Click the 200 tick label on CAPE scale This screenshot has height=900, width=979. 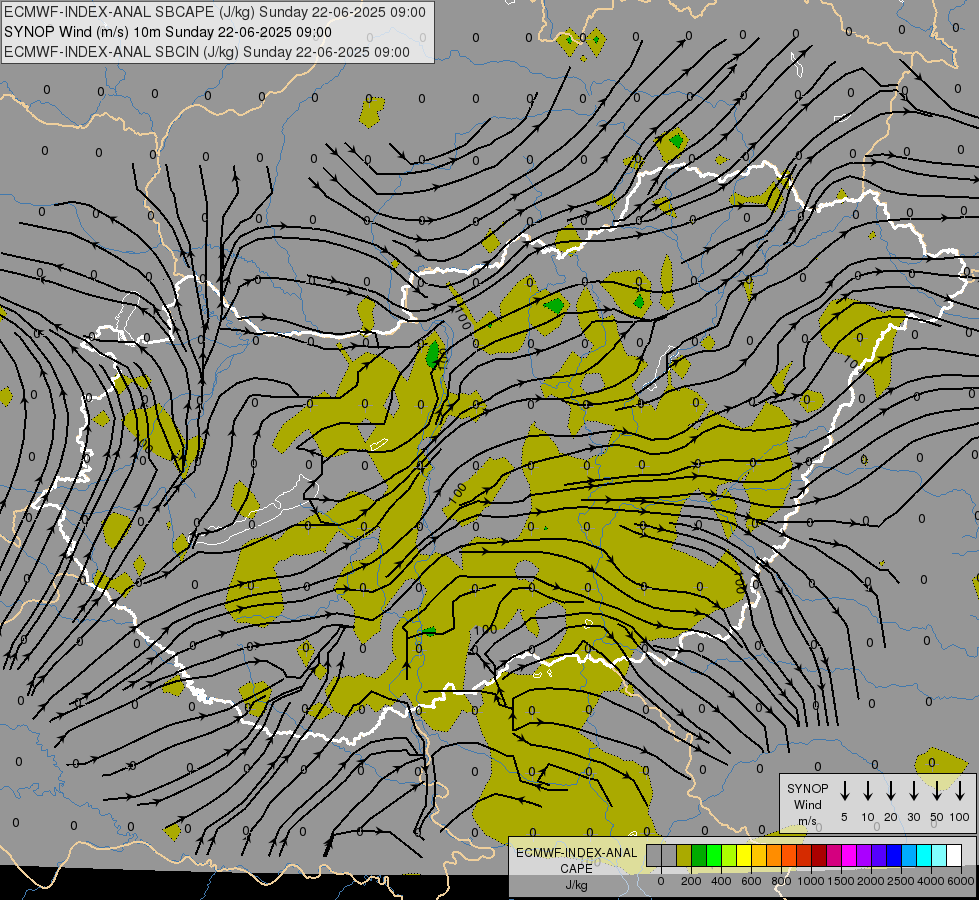(691, 881)
